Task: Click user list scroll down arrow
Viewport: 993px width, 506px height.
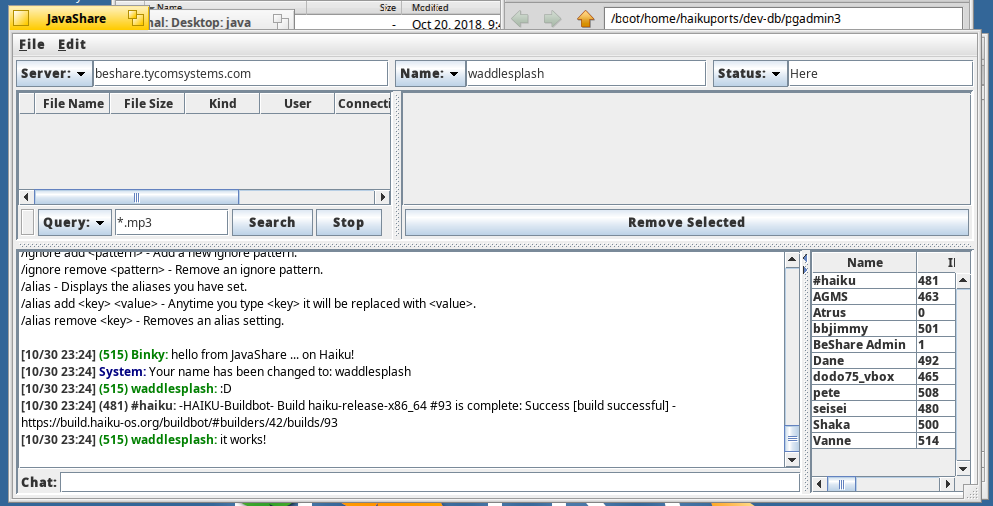Action: pyautogui.click(x=963, y=469)
